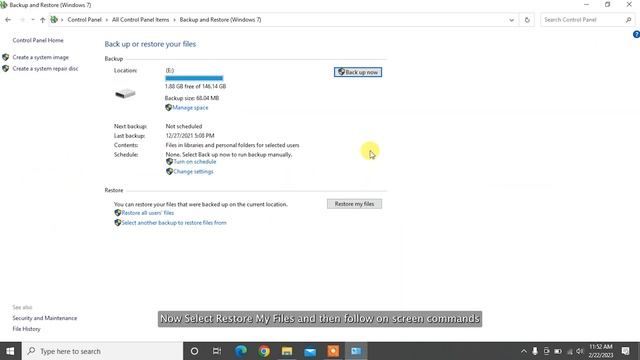Click shield icon beside Create a system image
The image size is (640, 360).
click(x=5, y=57)
